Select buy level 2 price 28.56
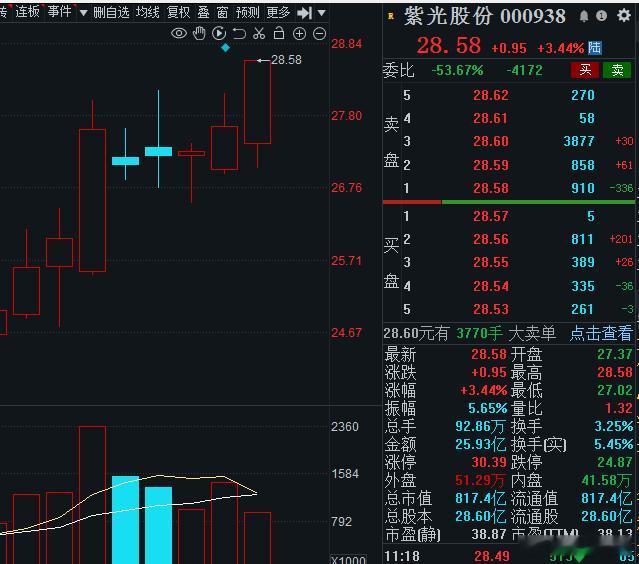 (491, 239)
